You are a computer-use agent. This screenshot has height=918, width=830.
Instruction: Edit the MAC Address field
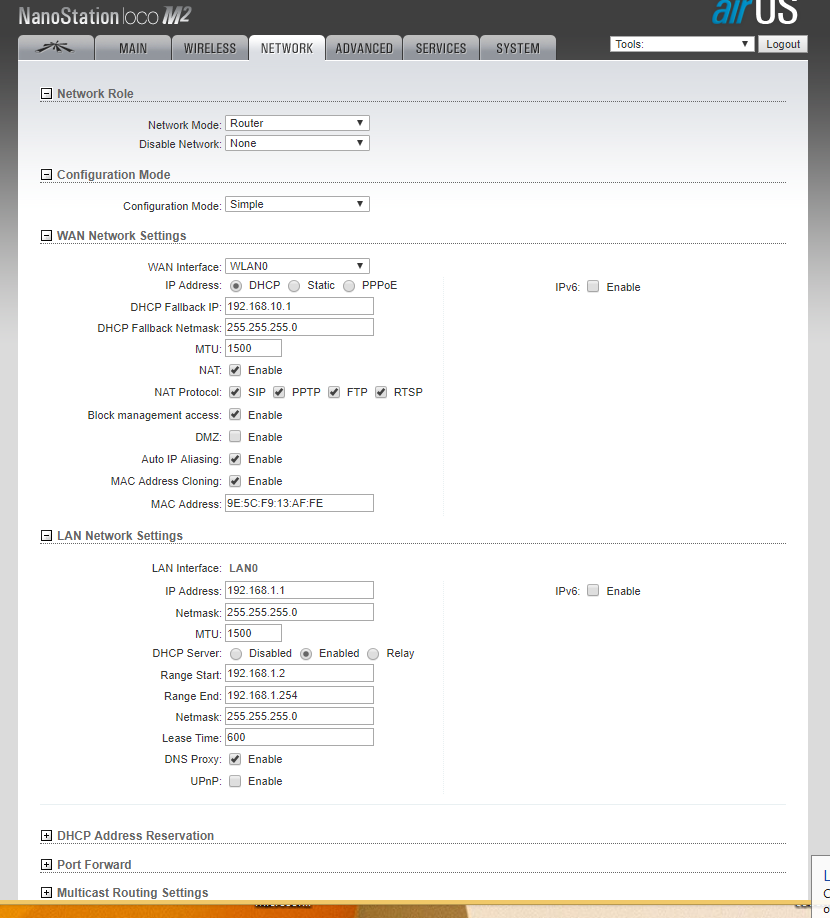299,503
